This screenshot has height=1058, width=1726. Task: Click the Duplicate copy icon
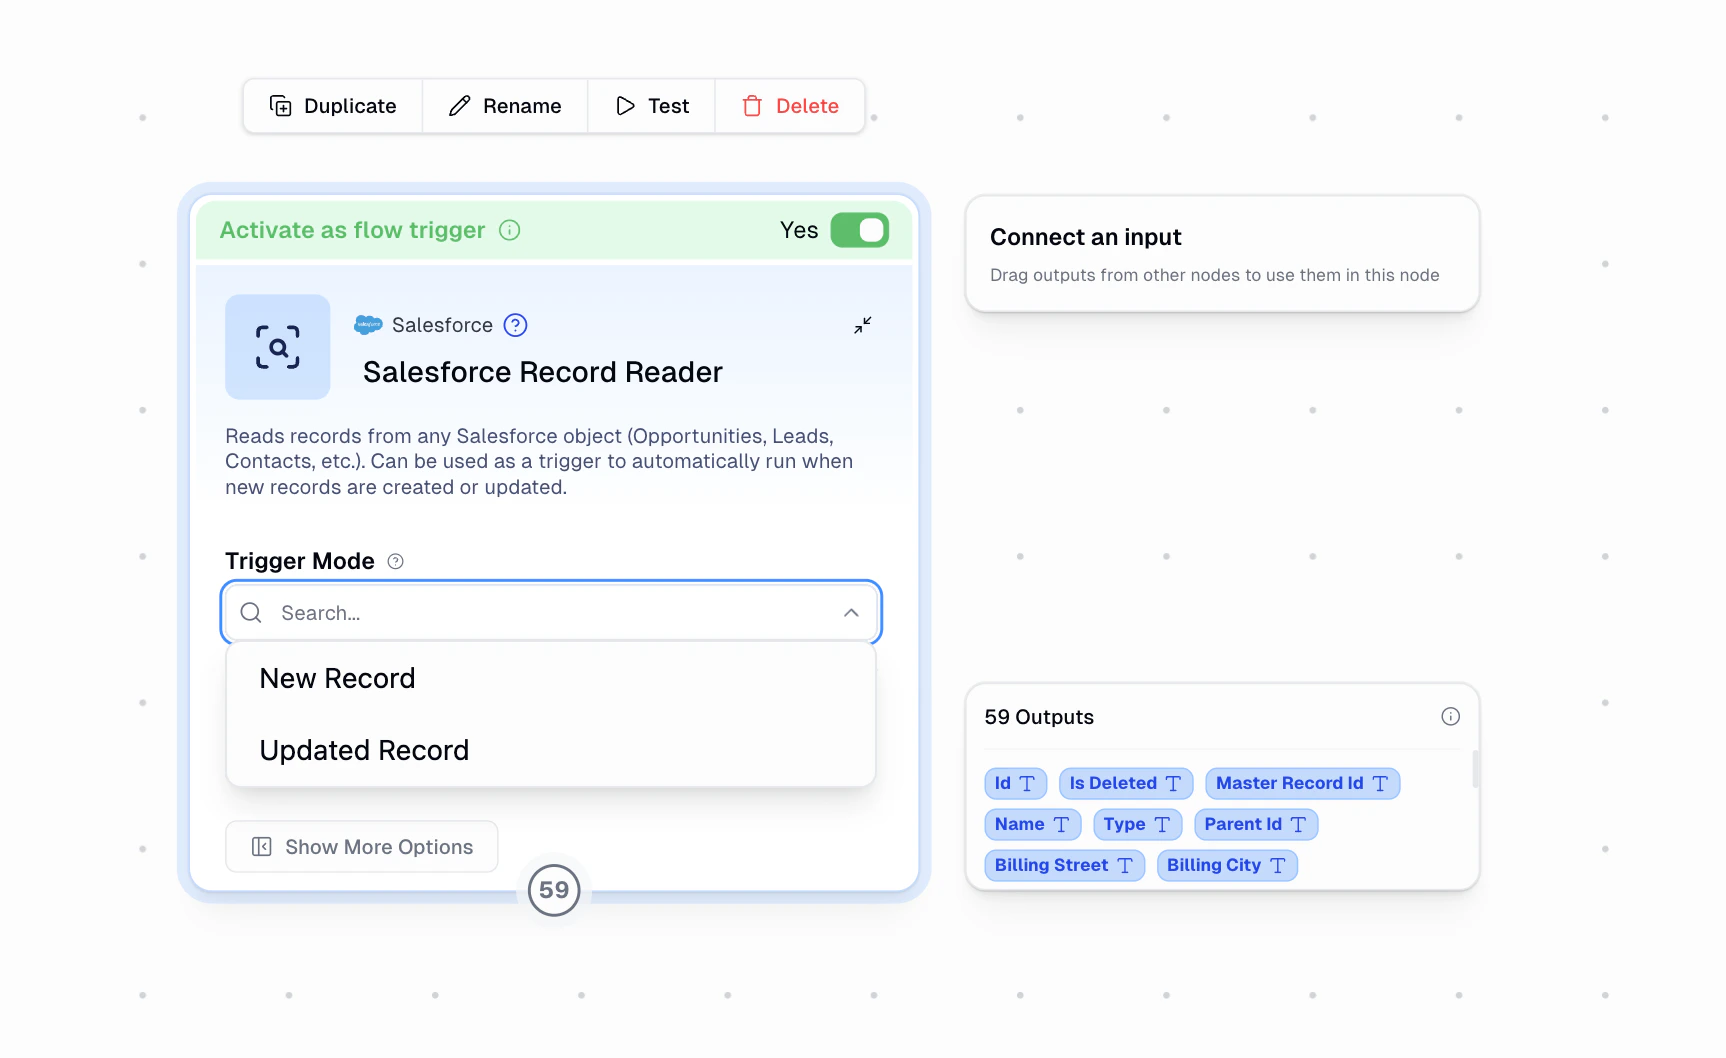tap(281, 105)
